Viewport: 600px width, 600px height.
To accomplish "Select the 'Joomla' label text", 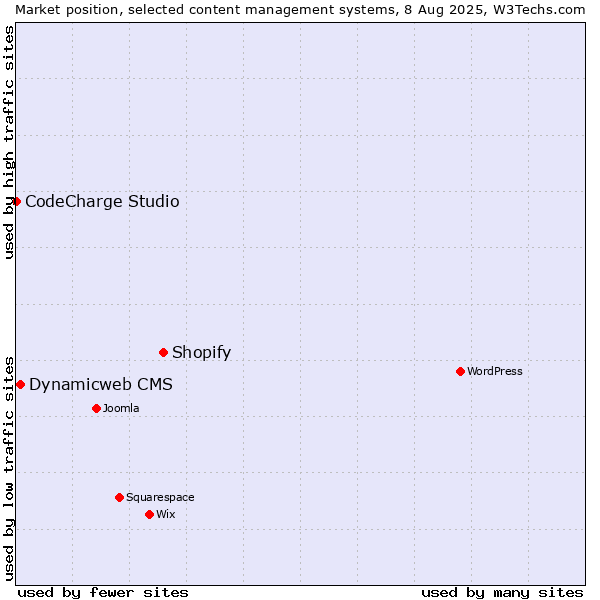I will click(x=121, y=408).
